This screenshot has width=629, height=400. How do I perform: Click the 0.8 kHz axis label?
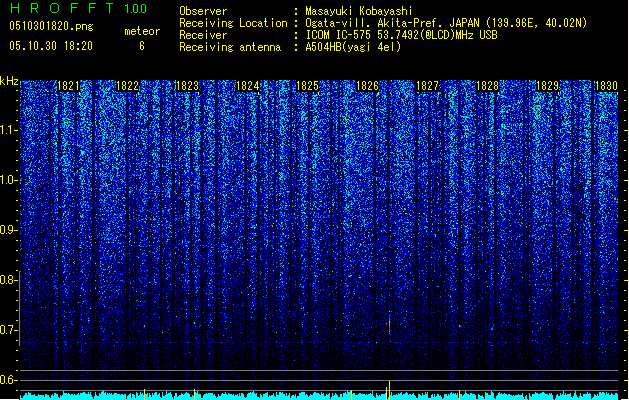click(8, 280)
